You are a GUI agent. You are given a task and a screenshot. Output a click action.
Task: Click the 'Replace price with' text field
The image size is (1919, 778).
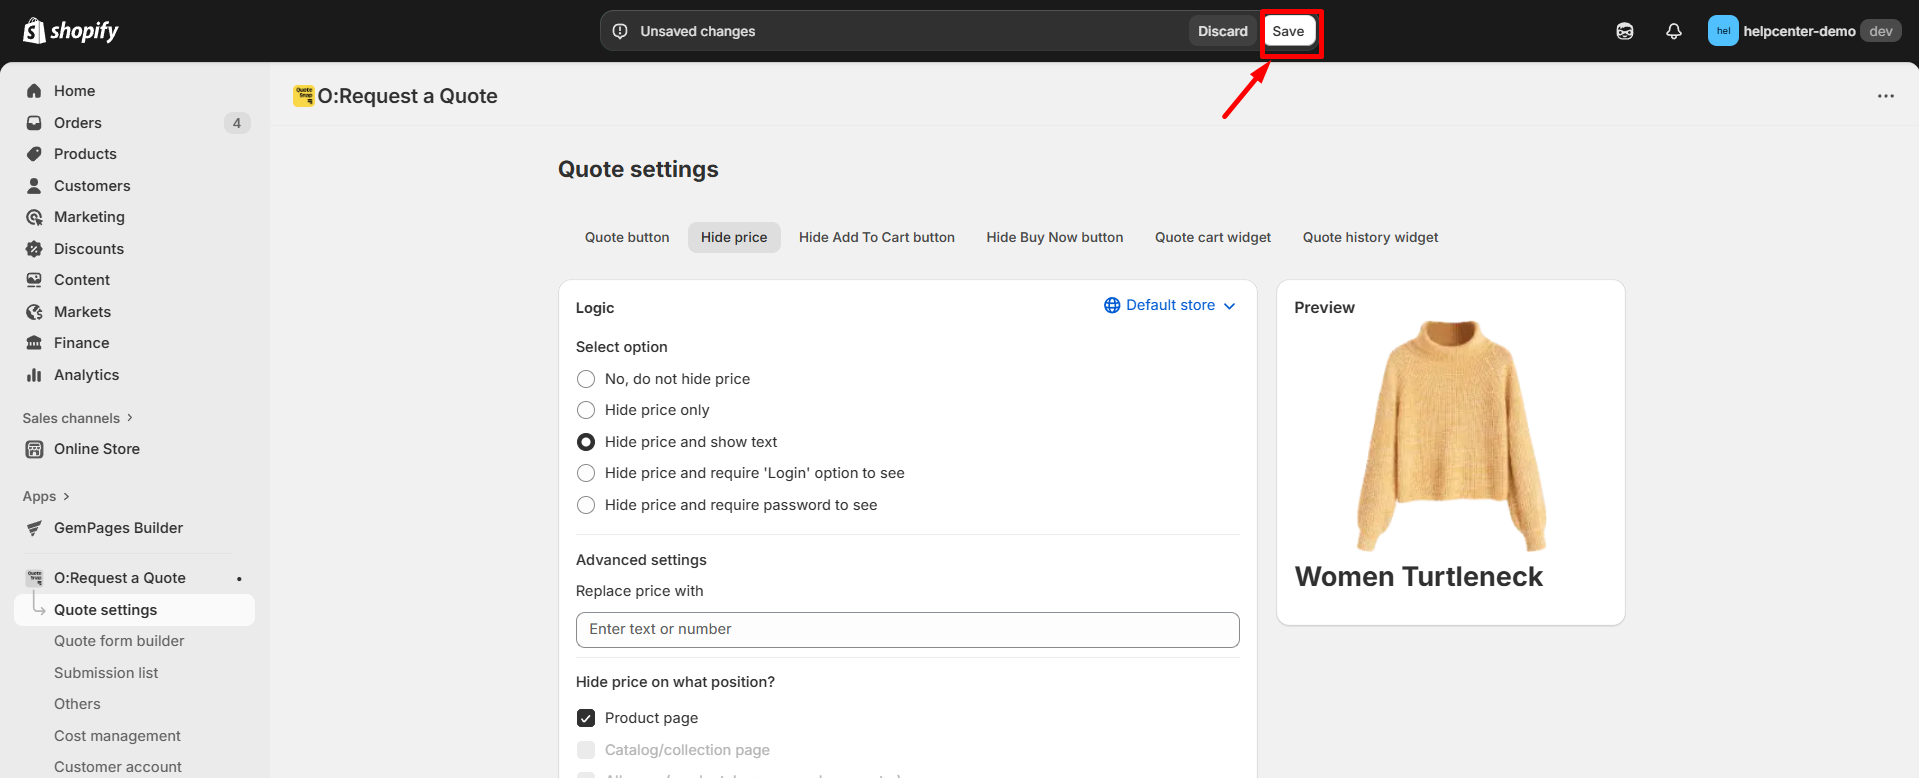coord(907,629)
